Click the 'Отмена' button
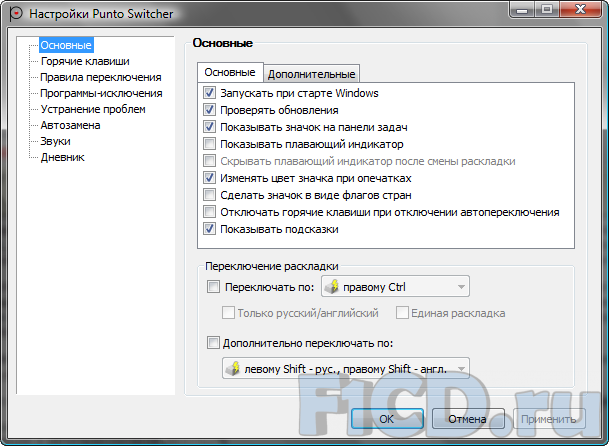The width and height of the screenshot is (609, 446). point(468,419)
